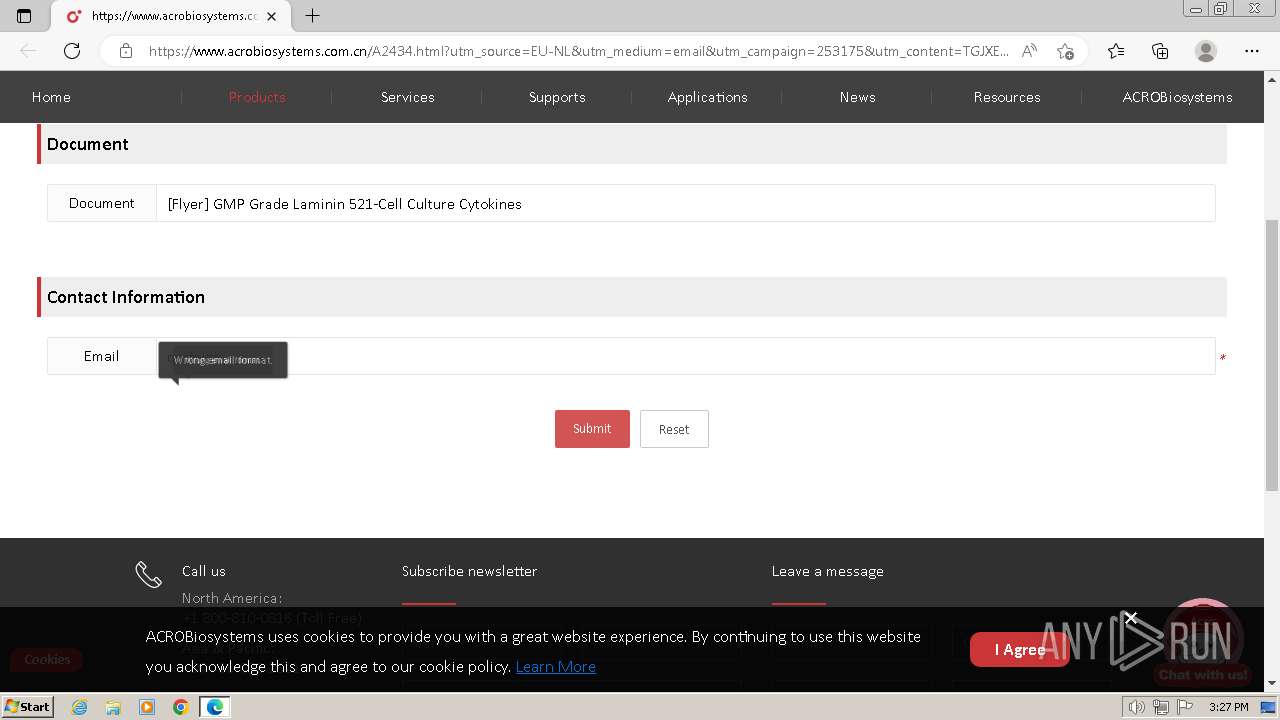This screenshot has width=1280, height=720.
Task: Open File Explorer from taskbar
Action: [x=113, y=707]
